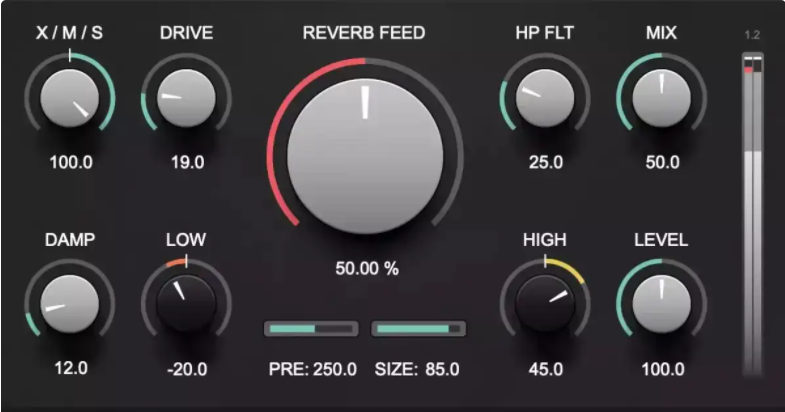Select the HIGH value 45.0
Screen dimensions: 785x412
tap(545, 369)
